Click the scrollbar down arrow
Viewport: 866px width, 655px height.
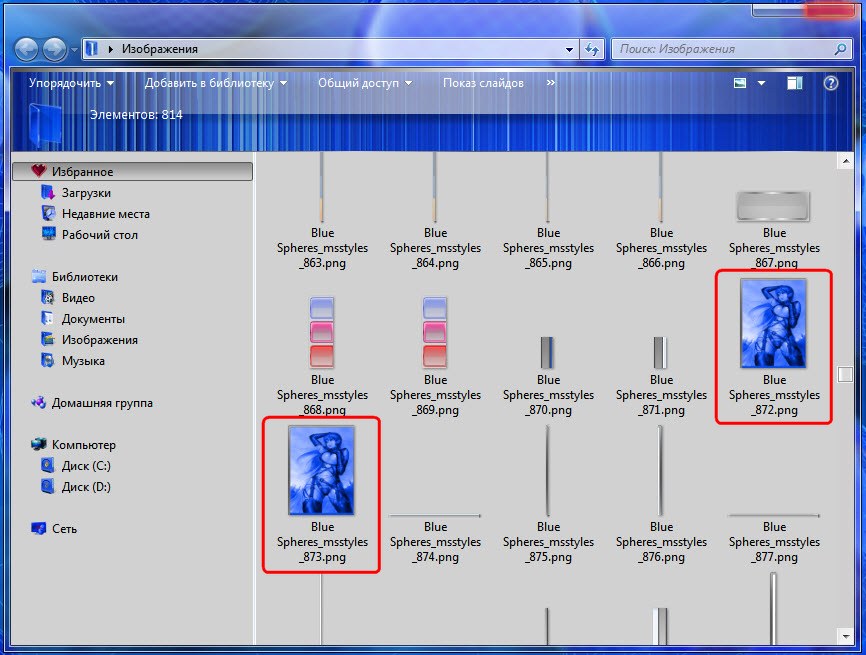[x=846, y=636]
